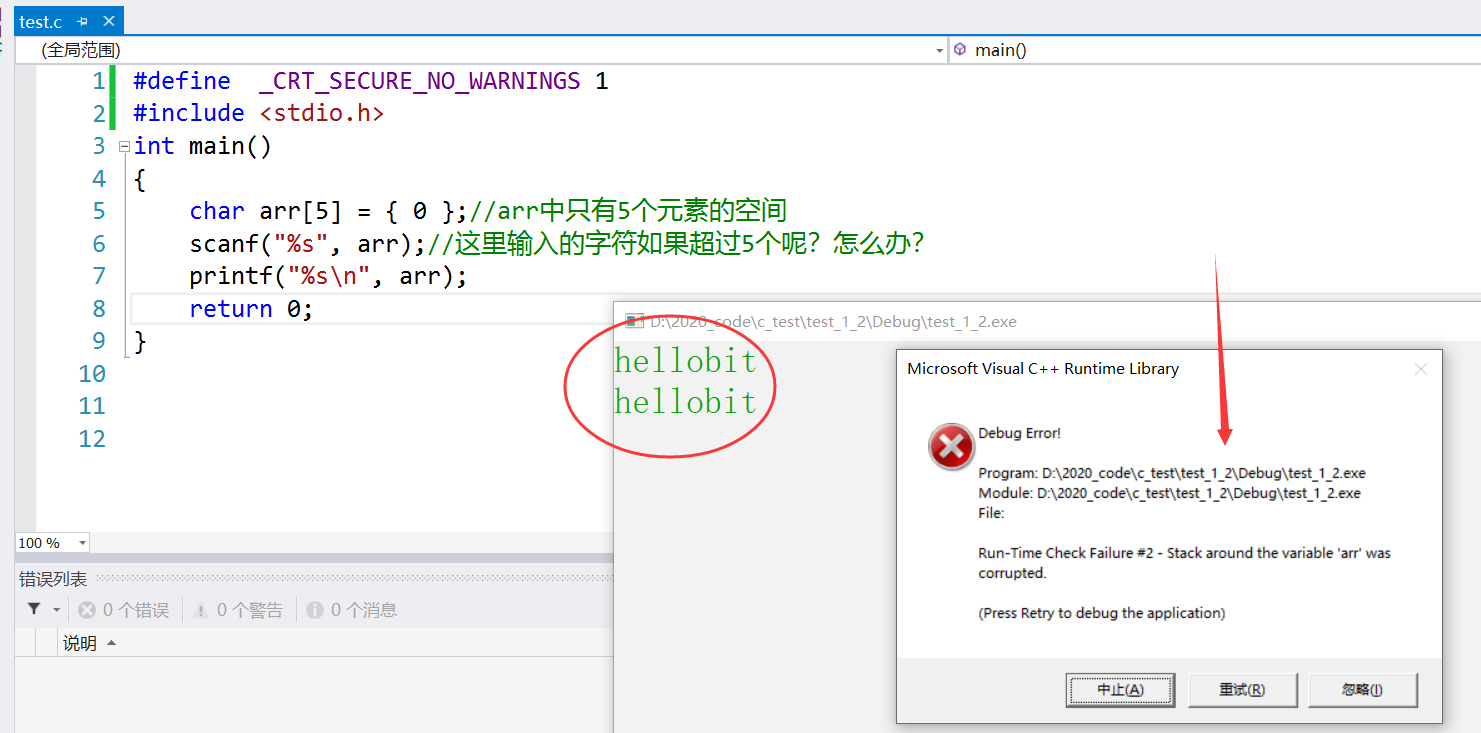Toggle the 0 个错误 errors filter
Viewport: 1481px width, 733px height.
(124, 610)
